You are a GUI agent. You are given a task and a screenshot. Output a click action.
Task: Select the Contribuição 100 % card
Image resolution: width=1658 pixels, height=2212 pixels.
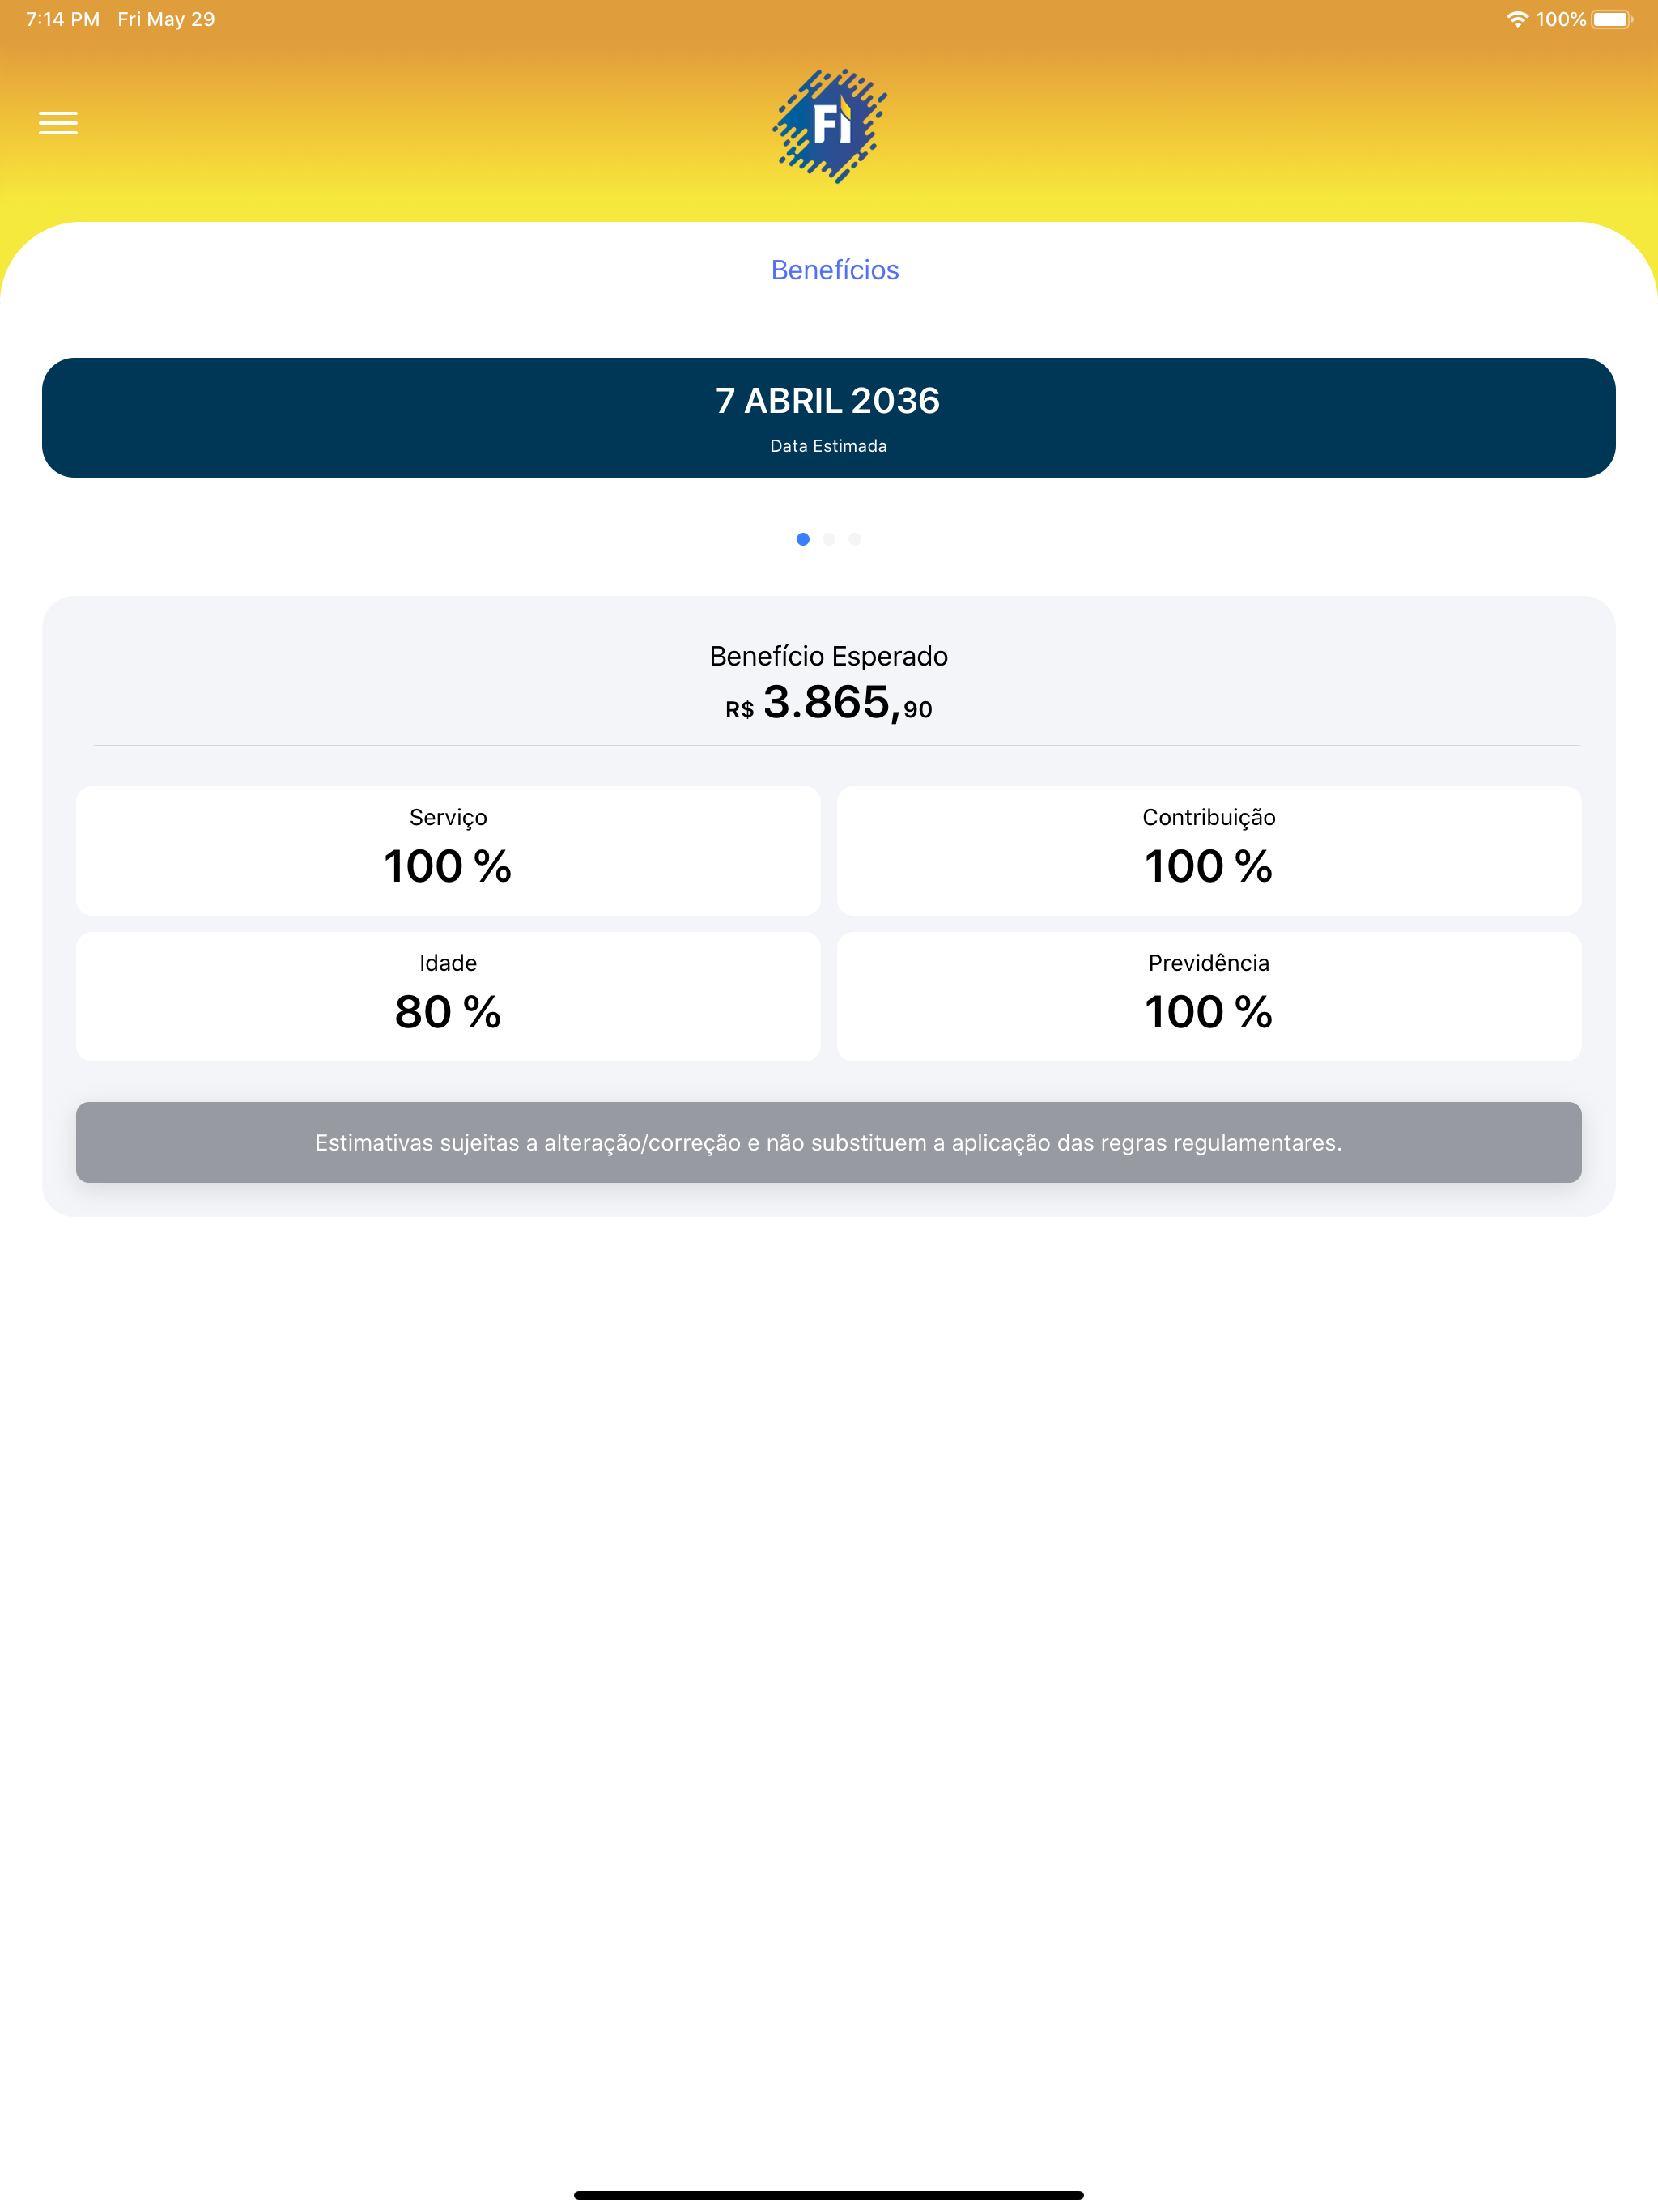(x=1209, y=851)
